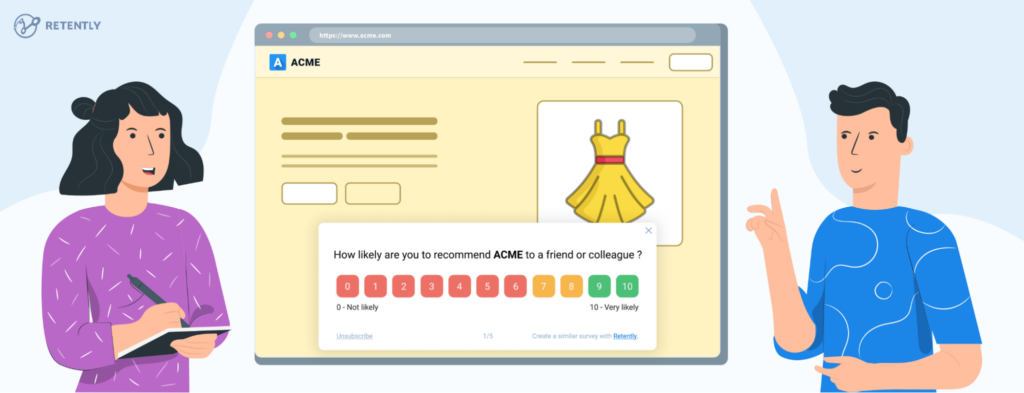
Task: Click the Unsubscribe link
Action: point(355,336)
